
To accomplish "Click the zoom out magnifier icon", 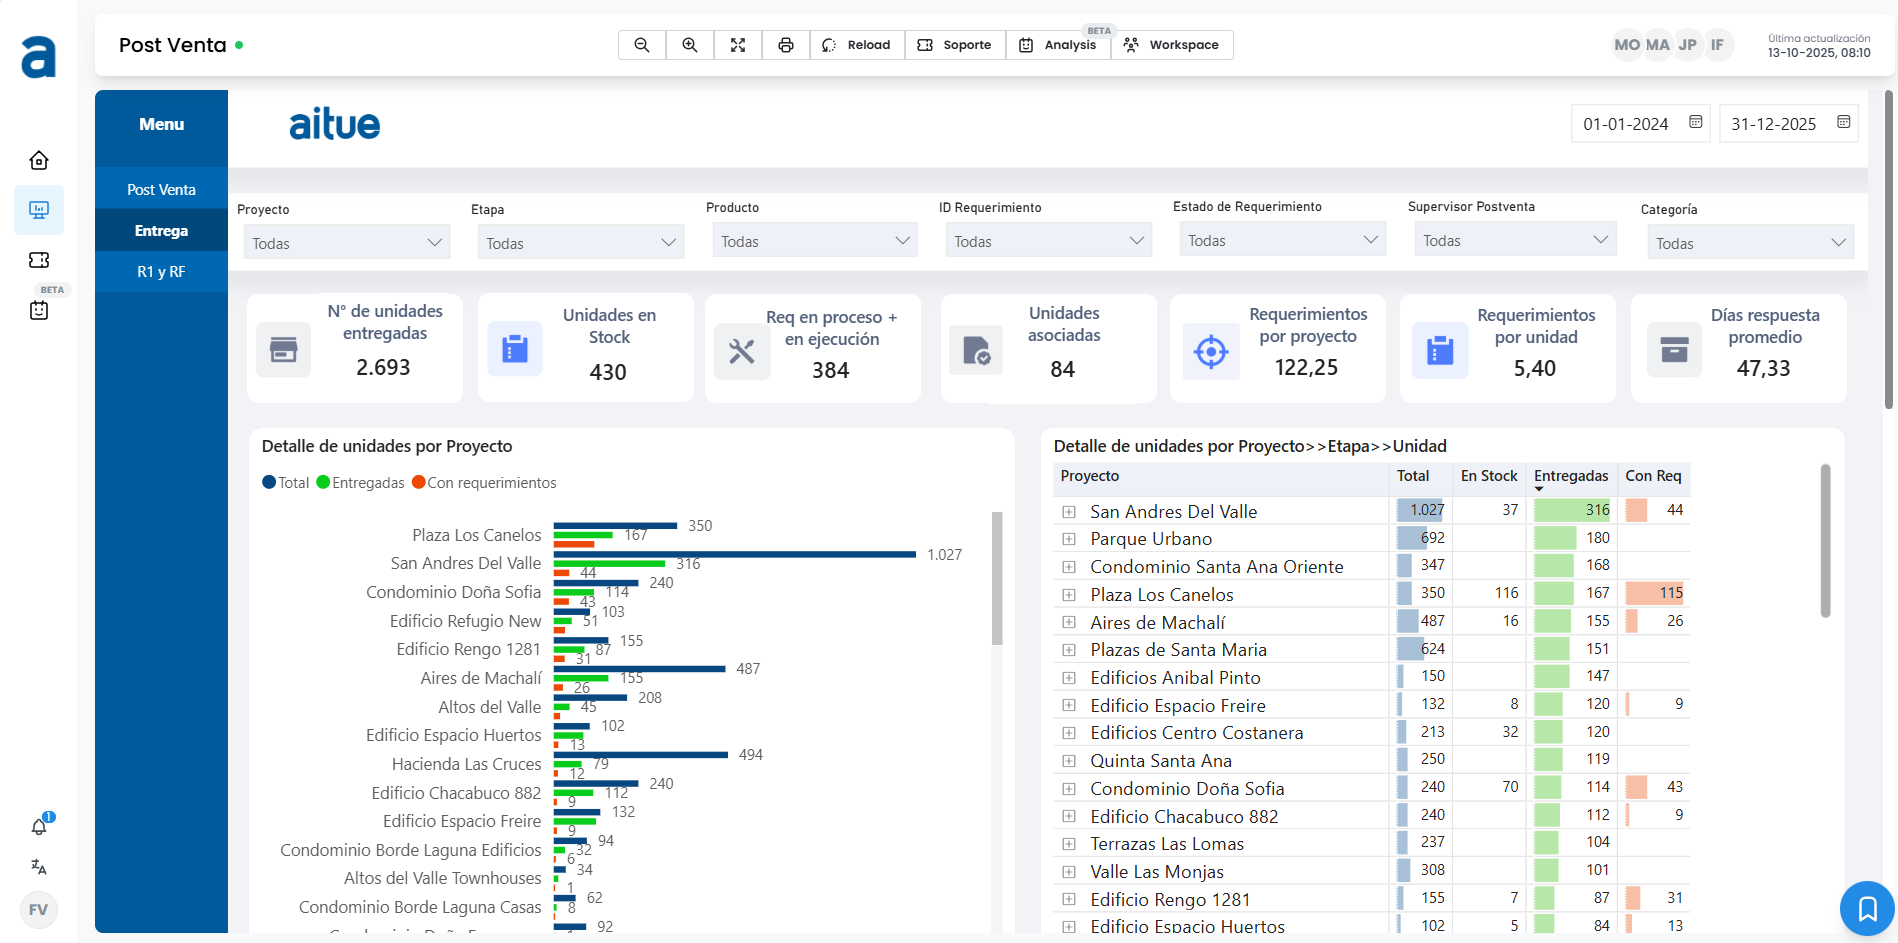I will [642, 45].
